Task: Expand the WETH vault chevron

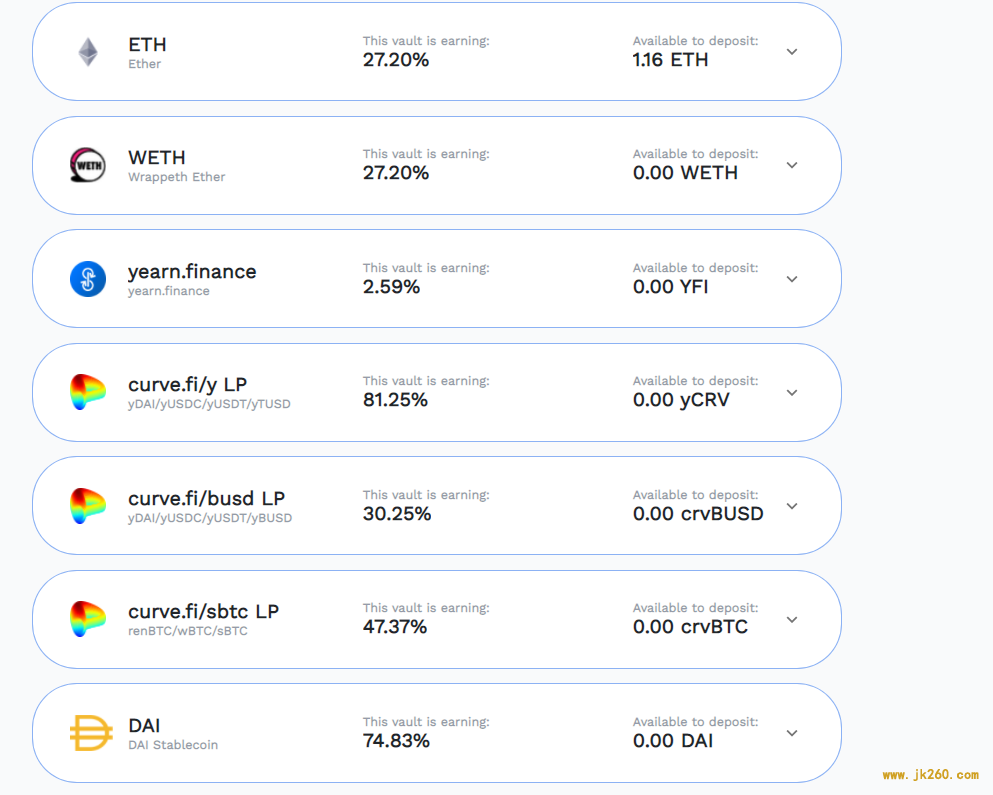Action: tap(792, 165)
